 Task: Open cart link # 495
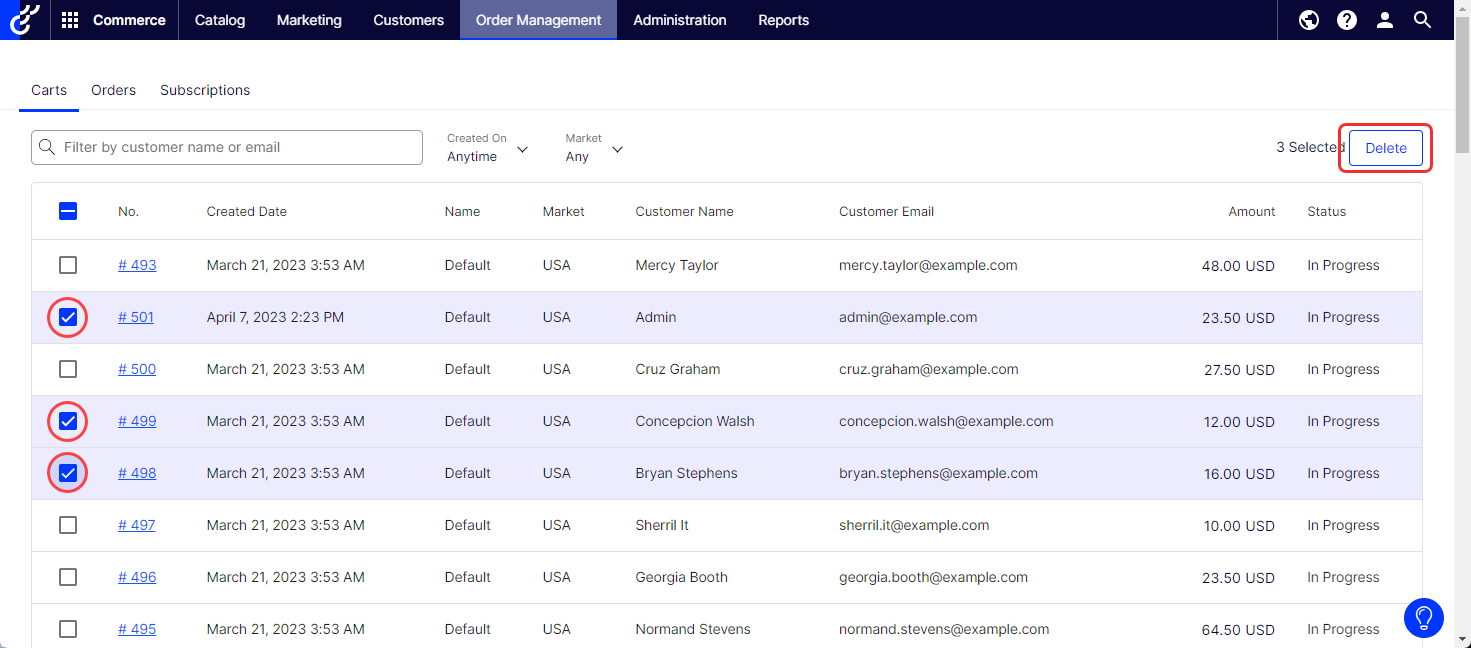(x=137, y=629)
